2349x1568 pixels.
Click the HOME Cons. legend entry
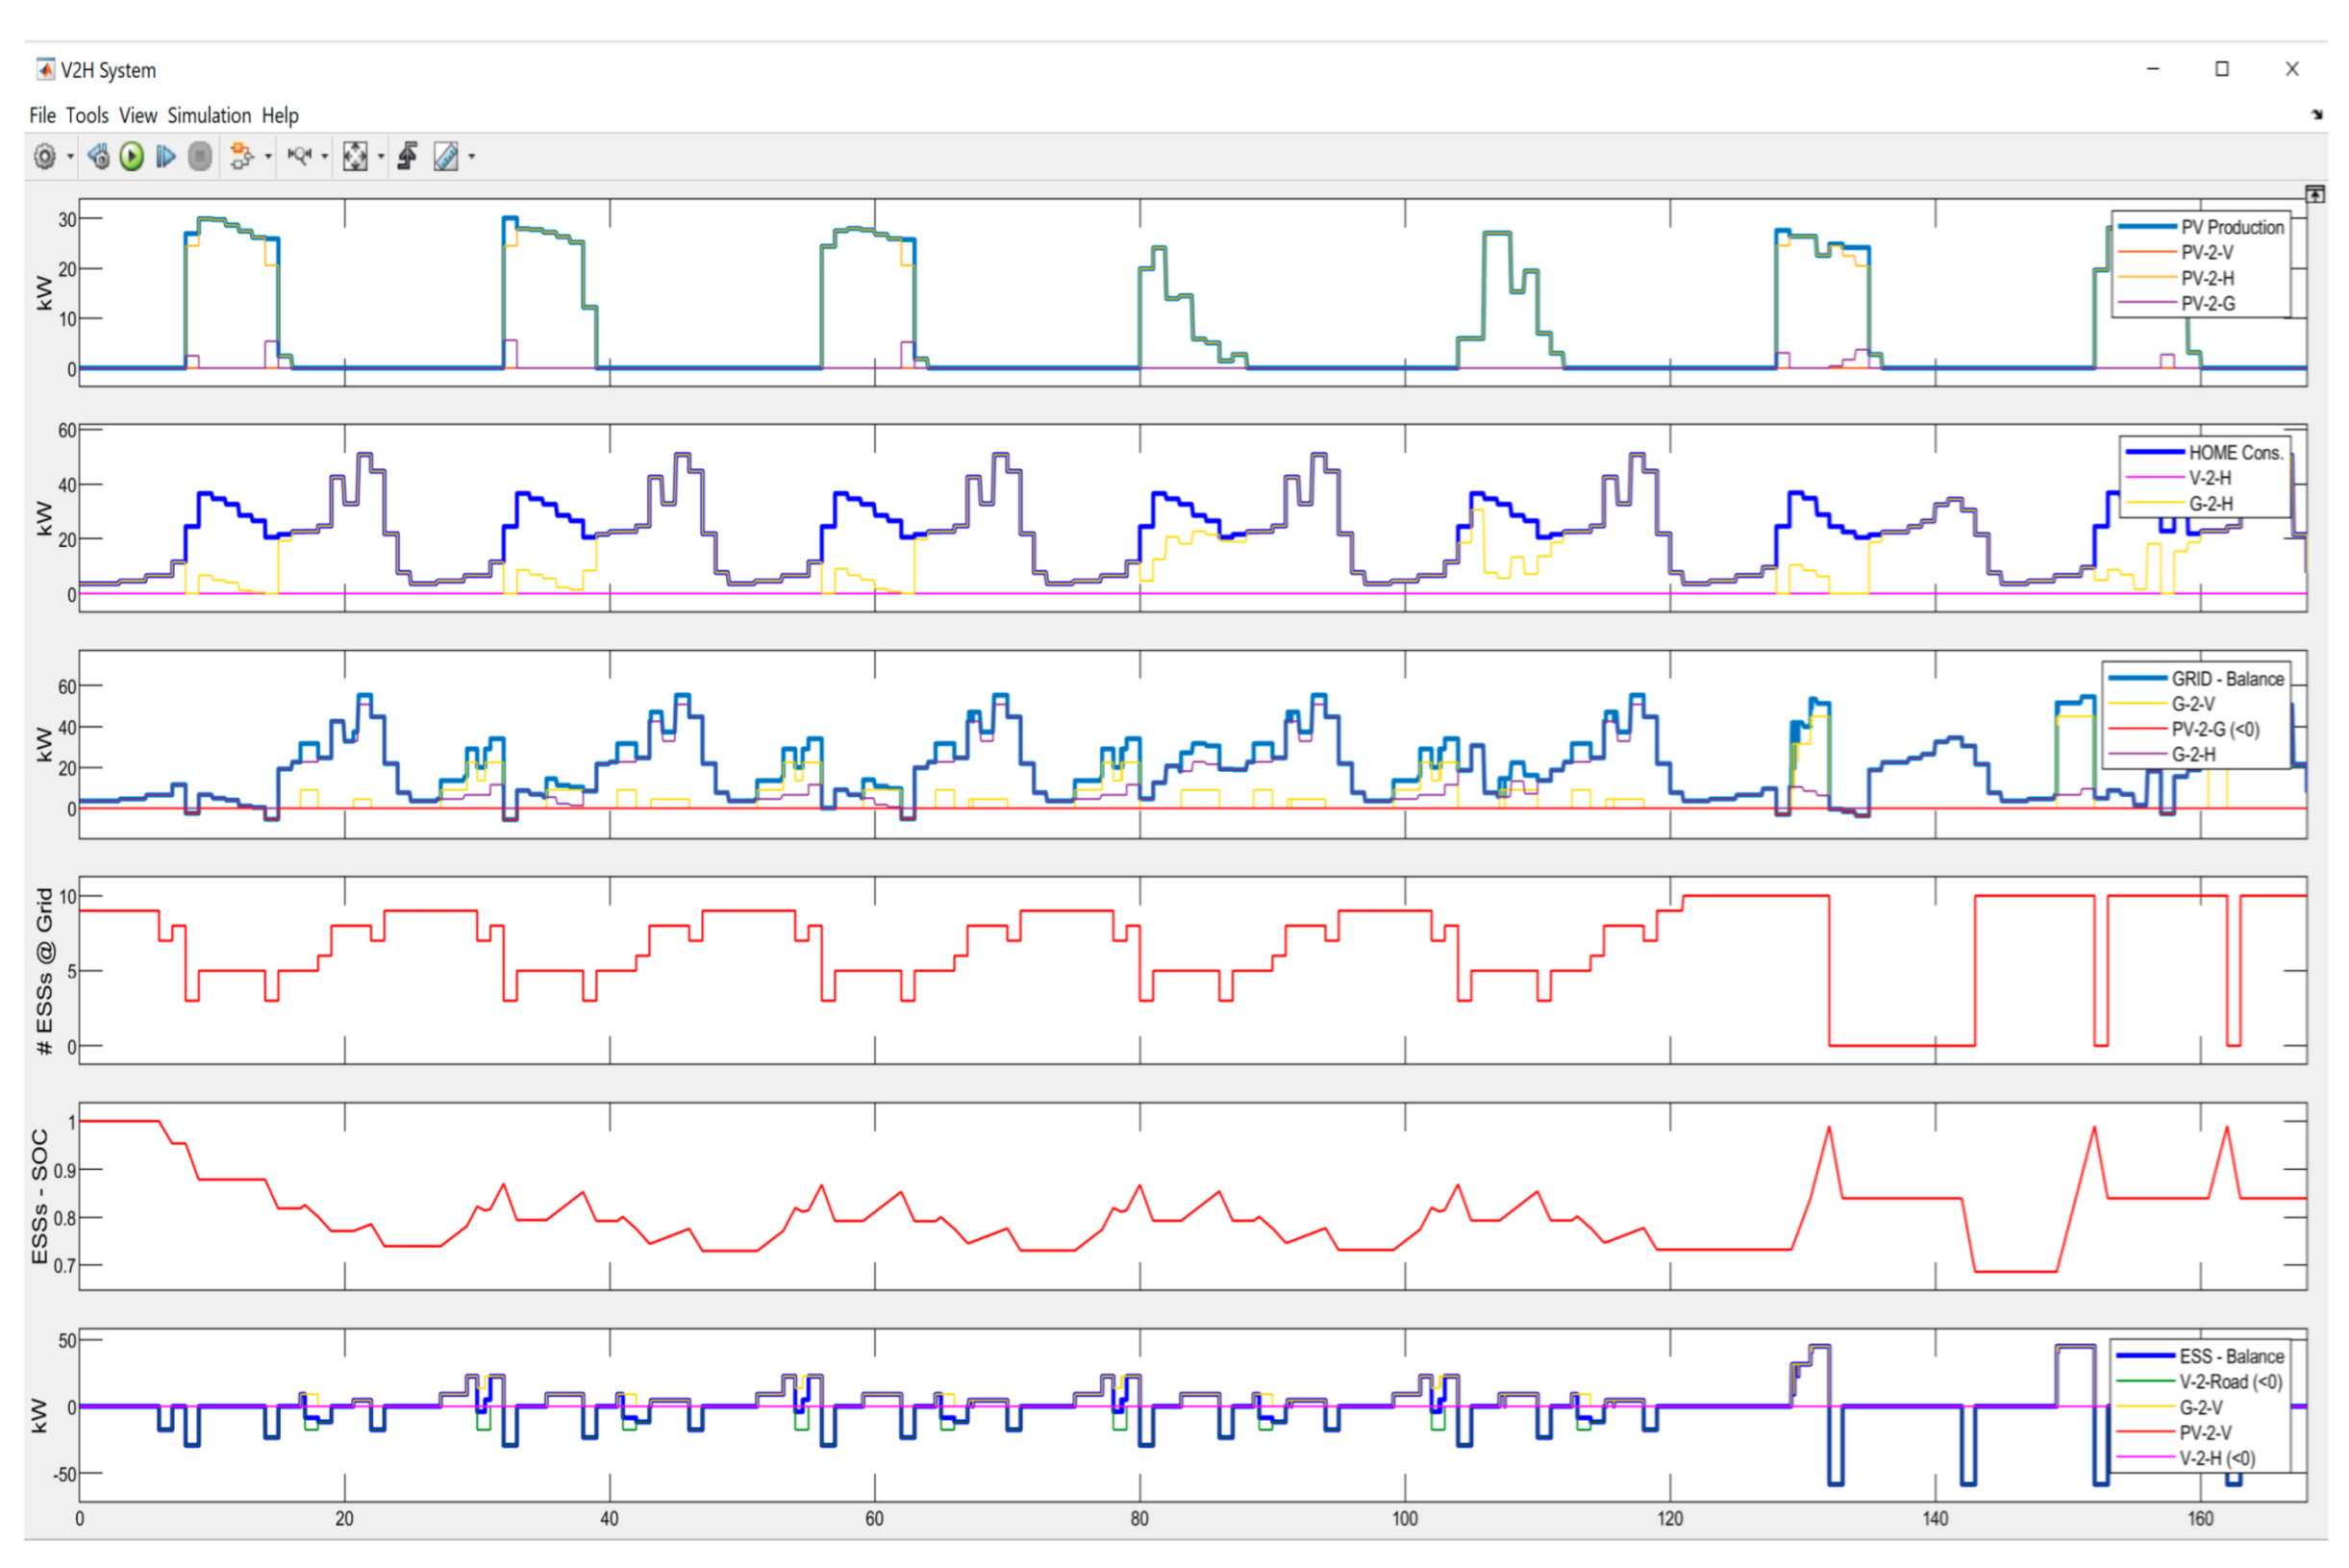click(x=2235, y=453)
